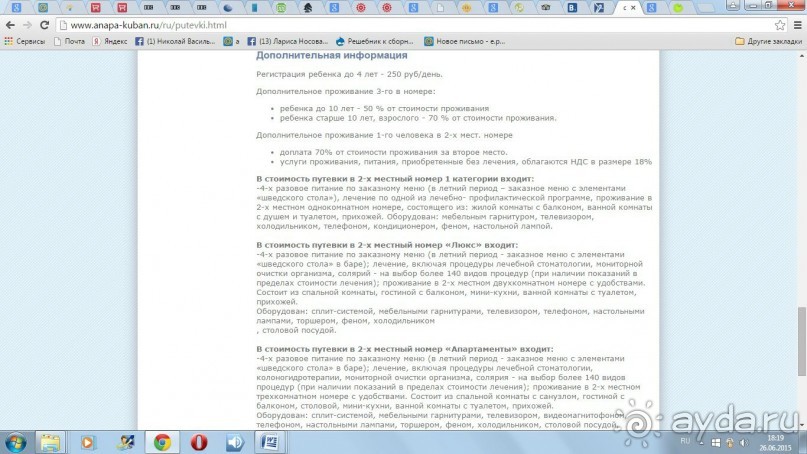
Task: Show hidden tray icons arrow
Action: 701,442
